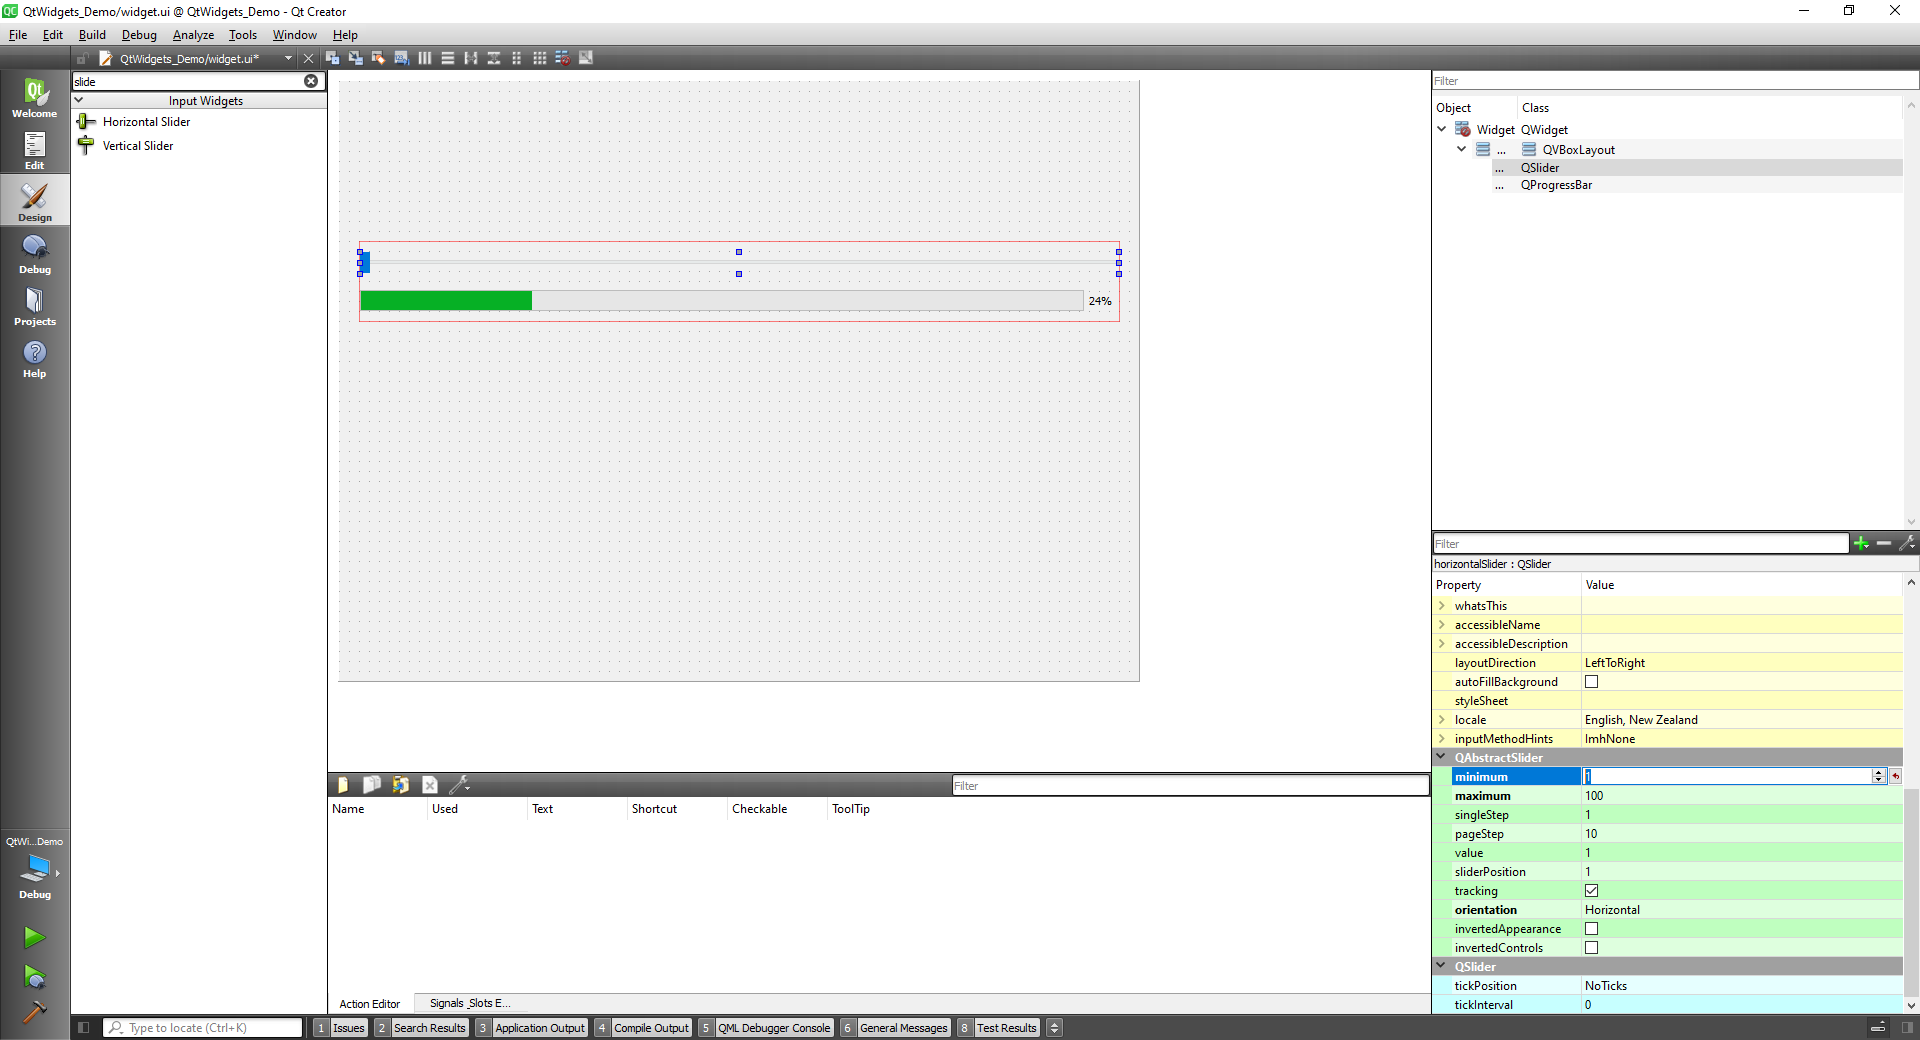Open QML Debugger Console pane
Screen dimensions: 1920x1040
(x=766, y=1027)
